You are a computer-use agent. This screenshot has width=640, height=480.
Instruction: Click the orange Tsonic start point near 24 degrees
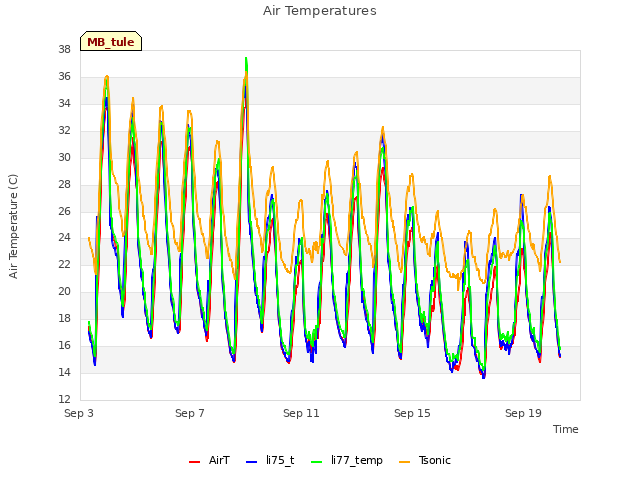tap(89, 238)
